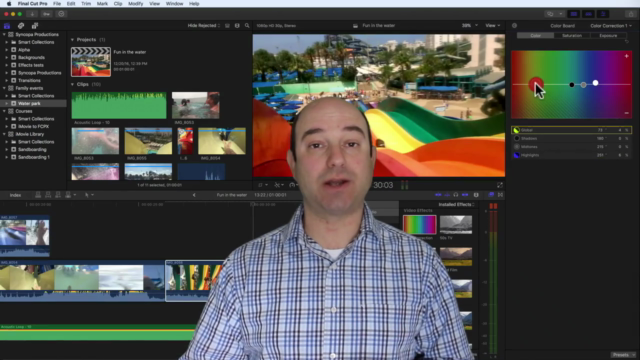Switch to the Color tab
The image size is (640, 360).
536,36
